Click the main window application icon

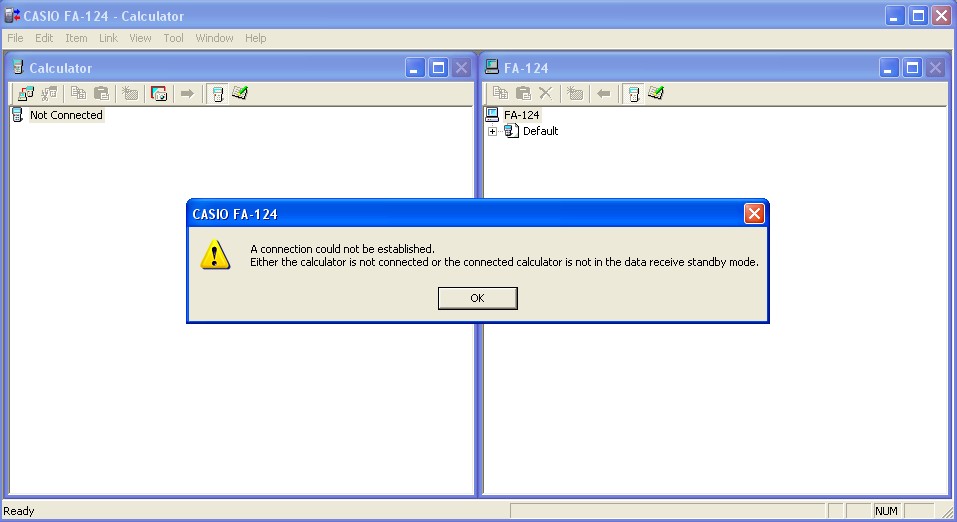pyautogui.click(x=12, y=16)
